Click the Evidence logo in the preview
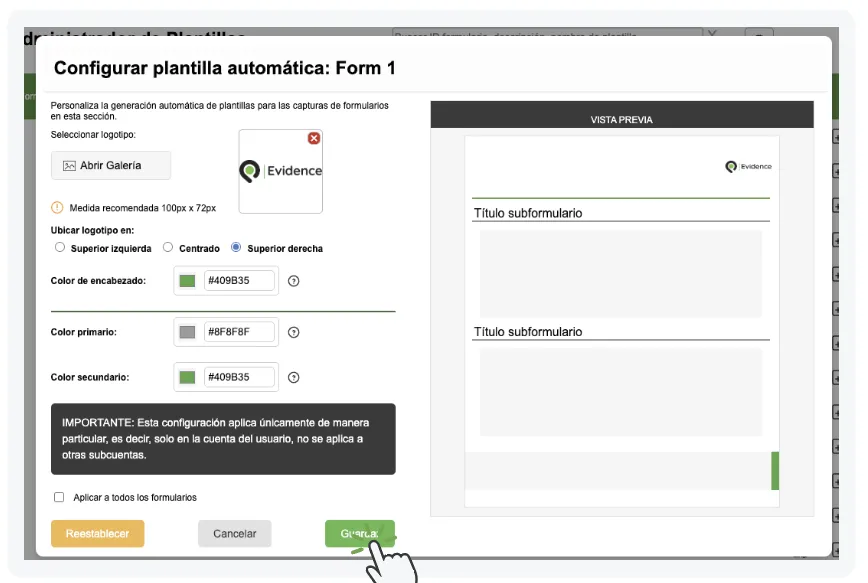 point(748,167)
